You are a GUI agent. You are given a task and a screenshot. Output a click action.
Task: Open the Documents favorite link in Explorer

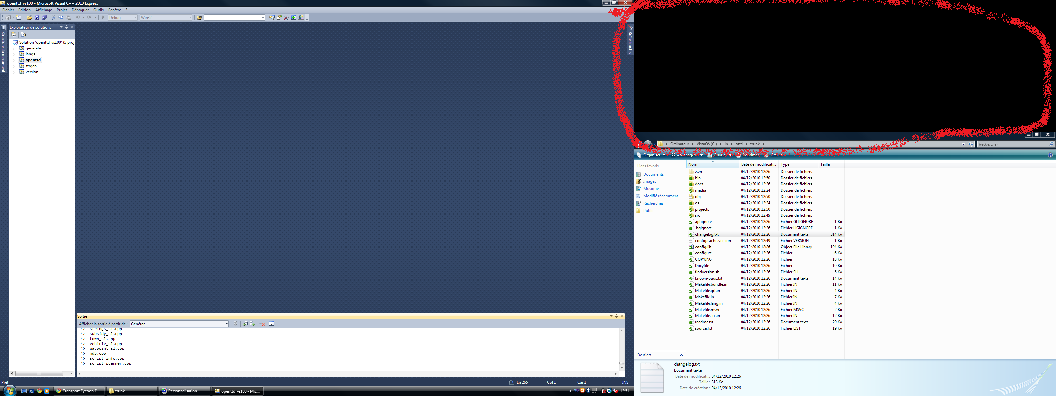point(653,174)
